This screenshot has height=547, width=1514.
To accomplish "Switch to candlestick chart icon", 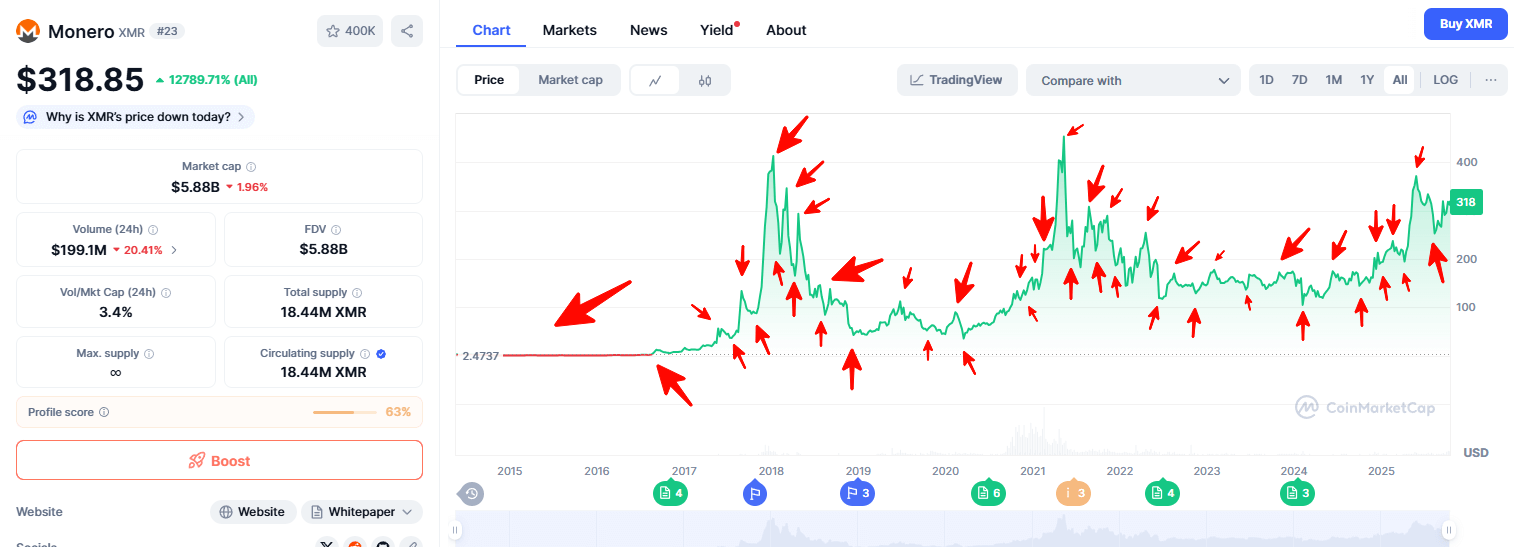I will 705,80.
